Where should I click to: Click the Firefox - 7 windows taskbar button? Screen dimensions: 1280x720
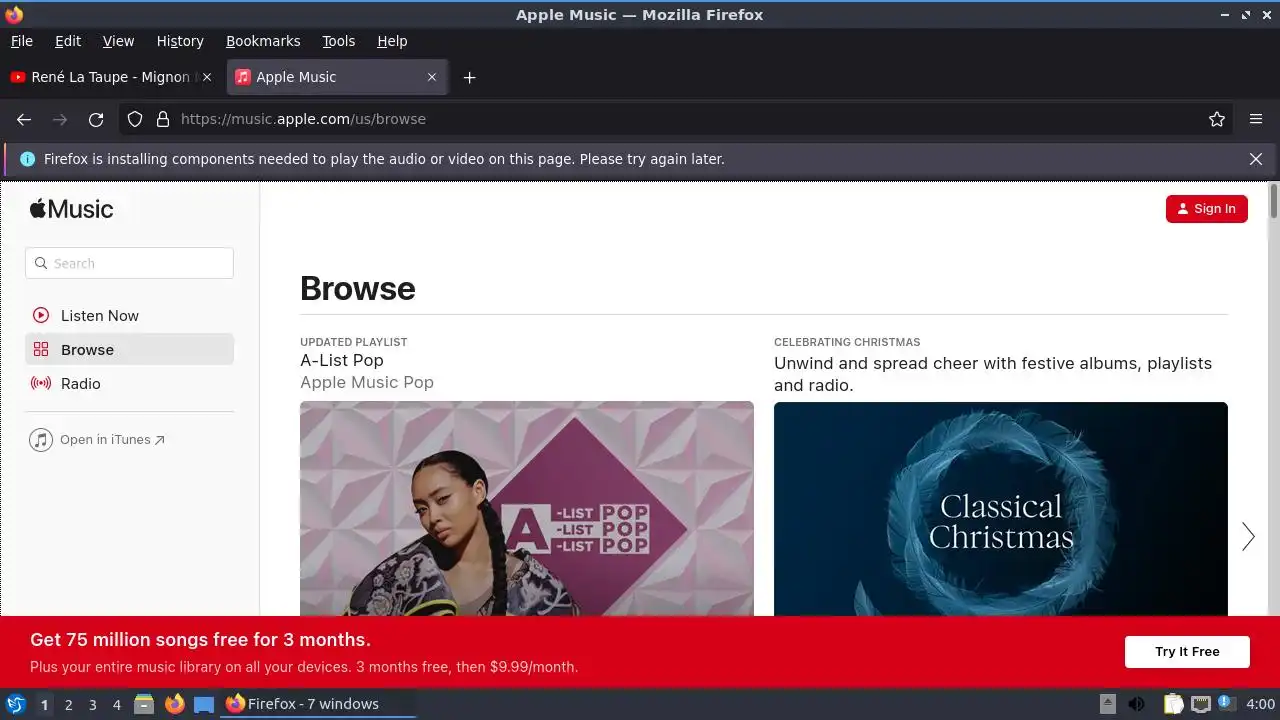tap(318, 704)
